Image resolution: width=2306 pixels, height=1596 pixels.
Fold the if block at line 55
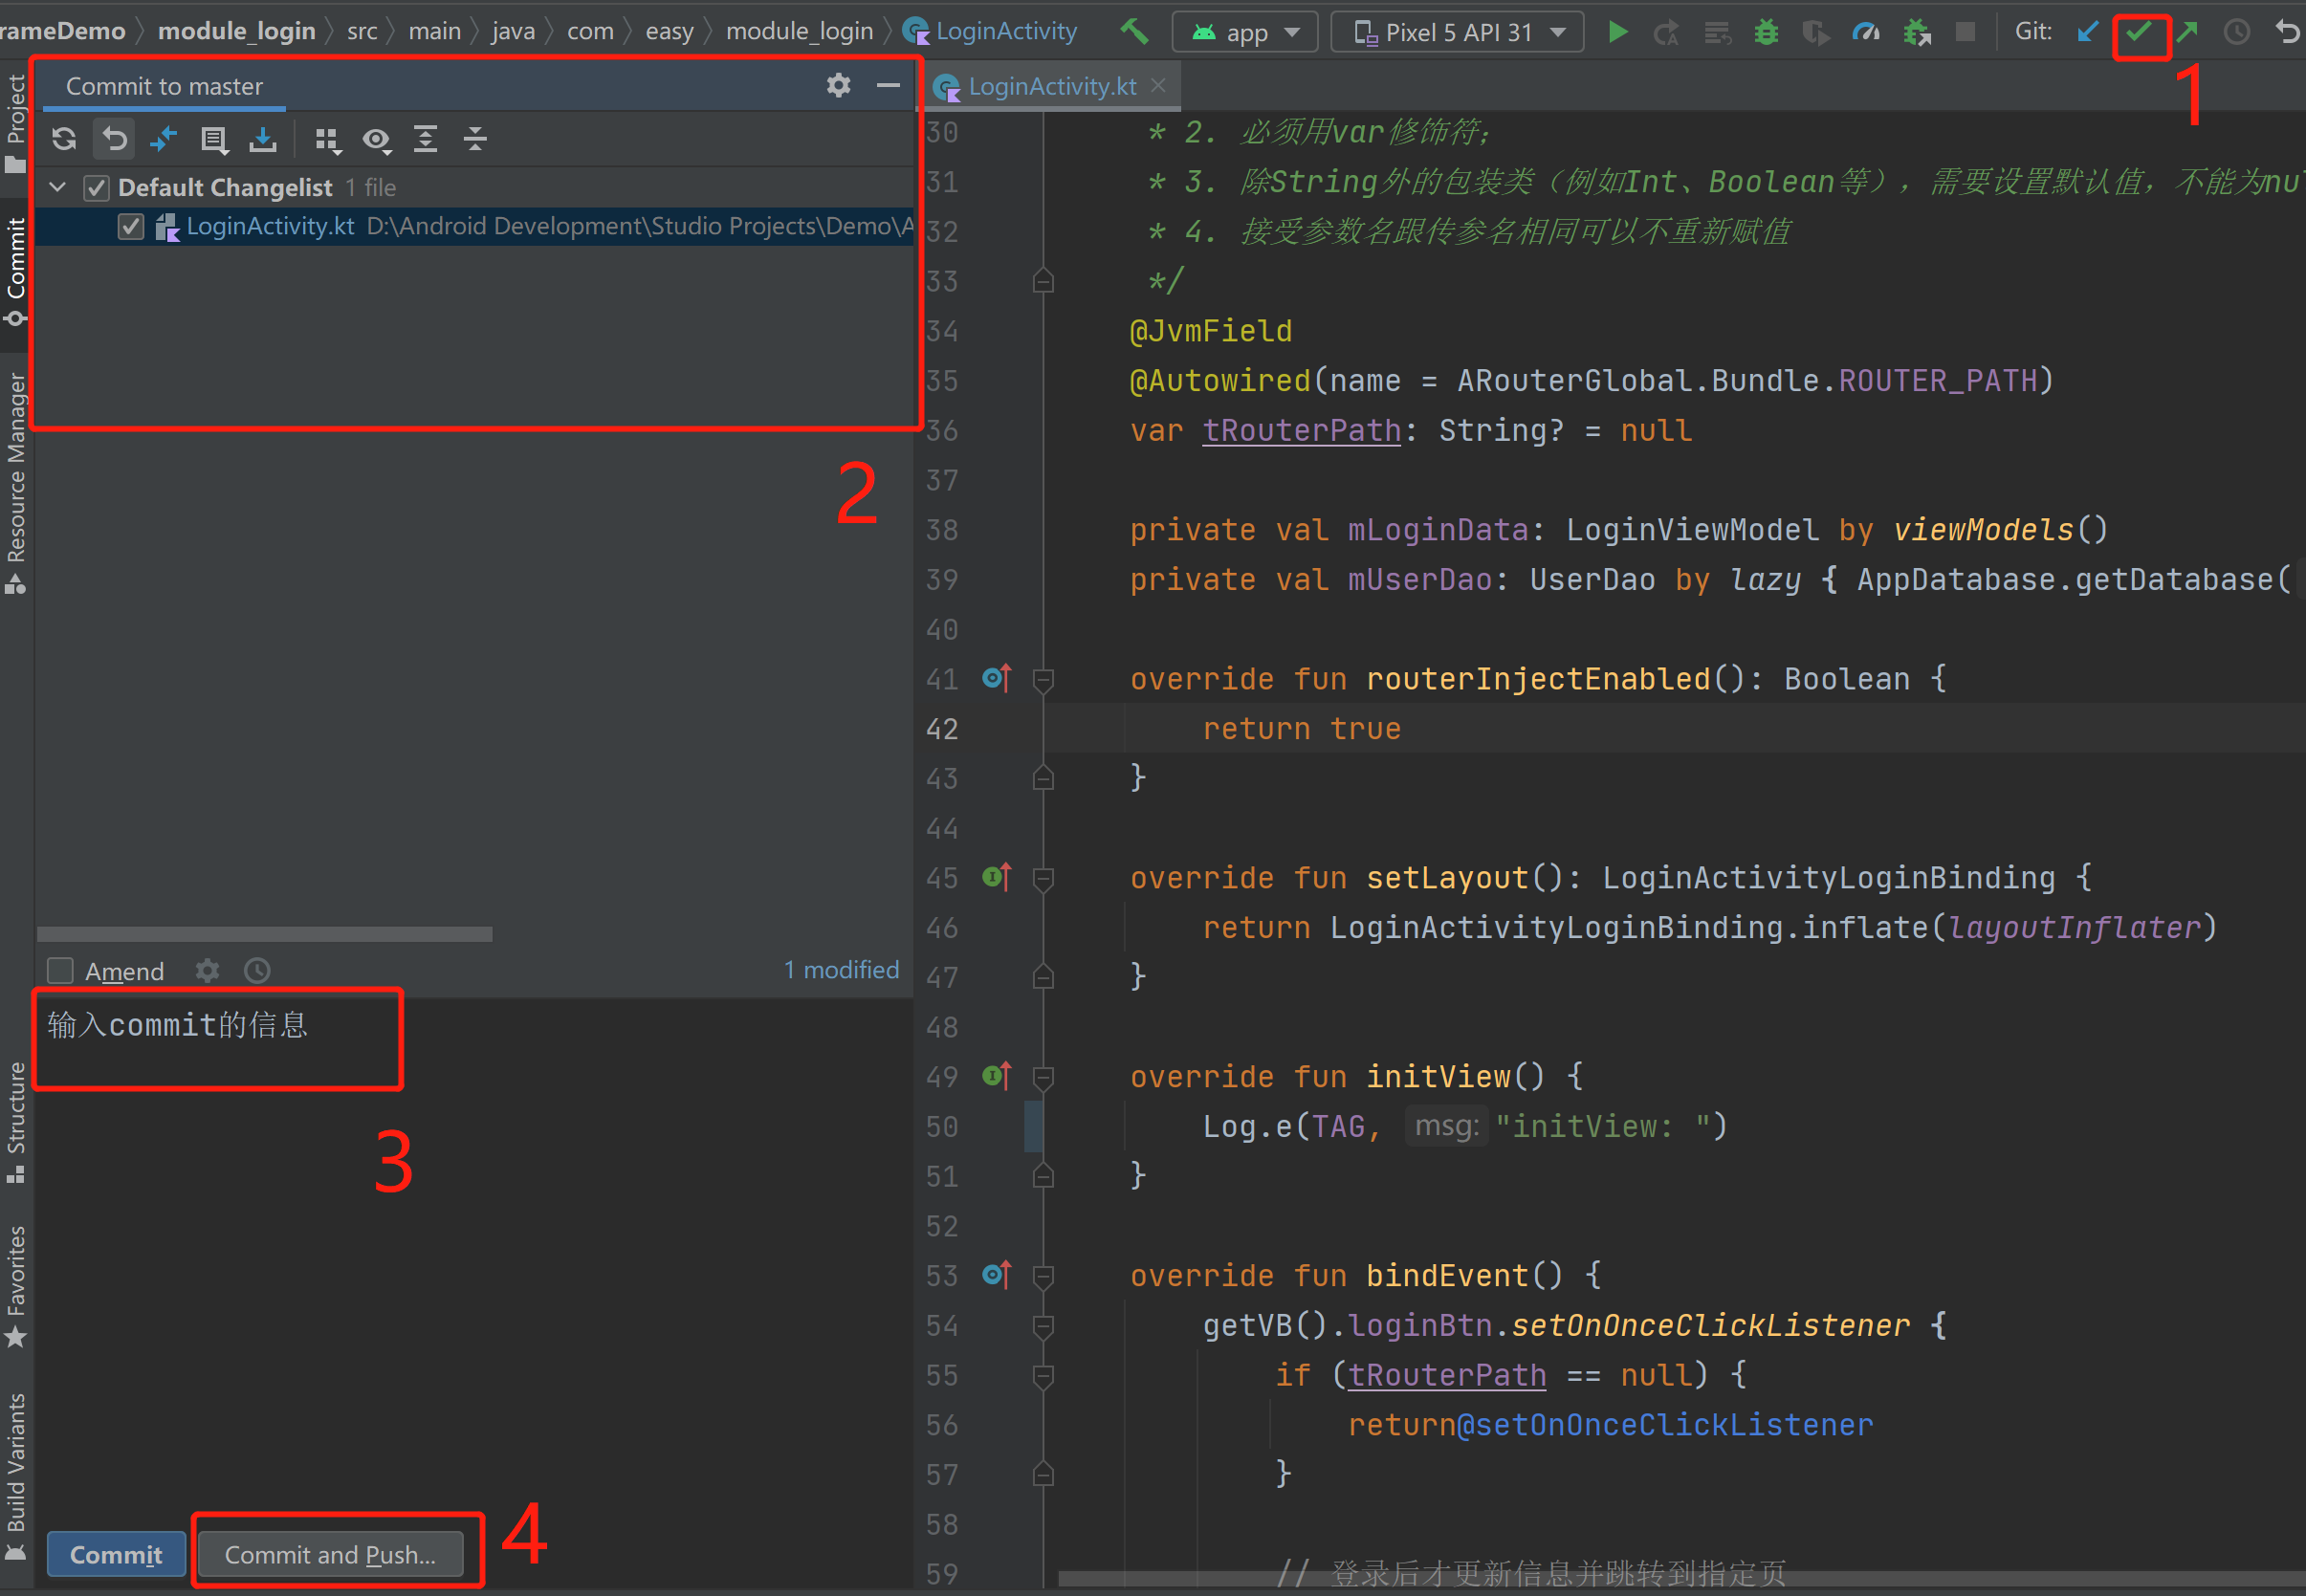[1043, 1376]
